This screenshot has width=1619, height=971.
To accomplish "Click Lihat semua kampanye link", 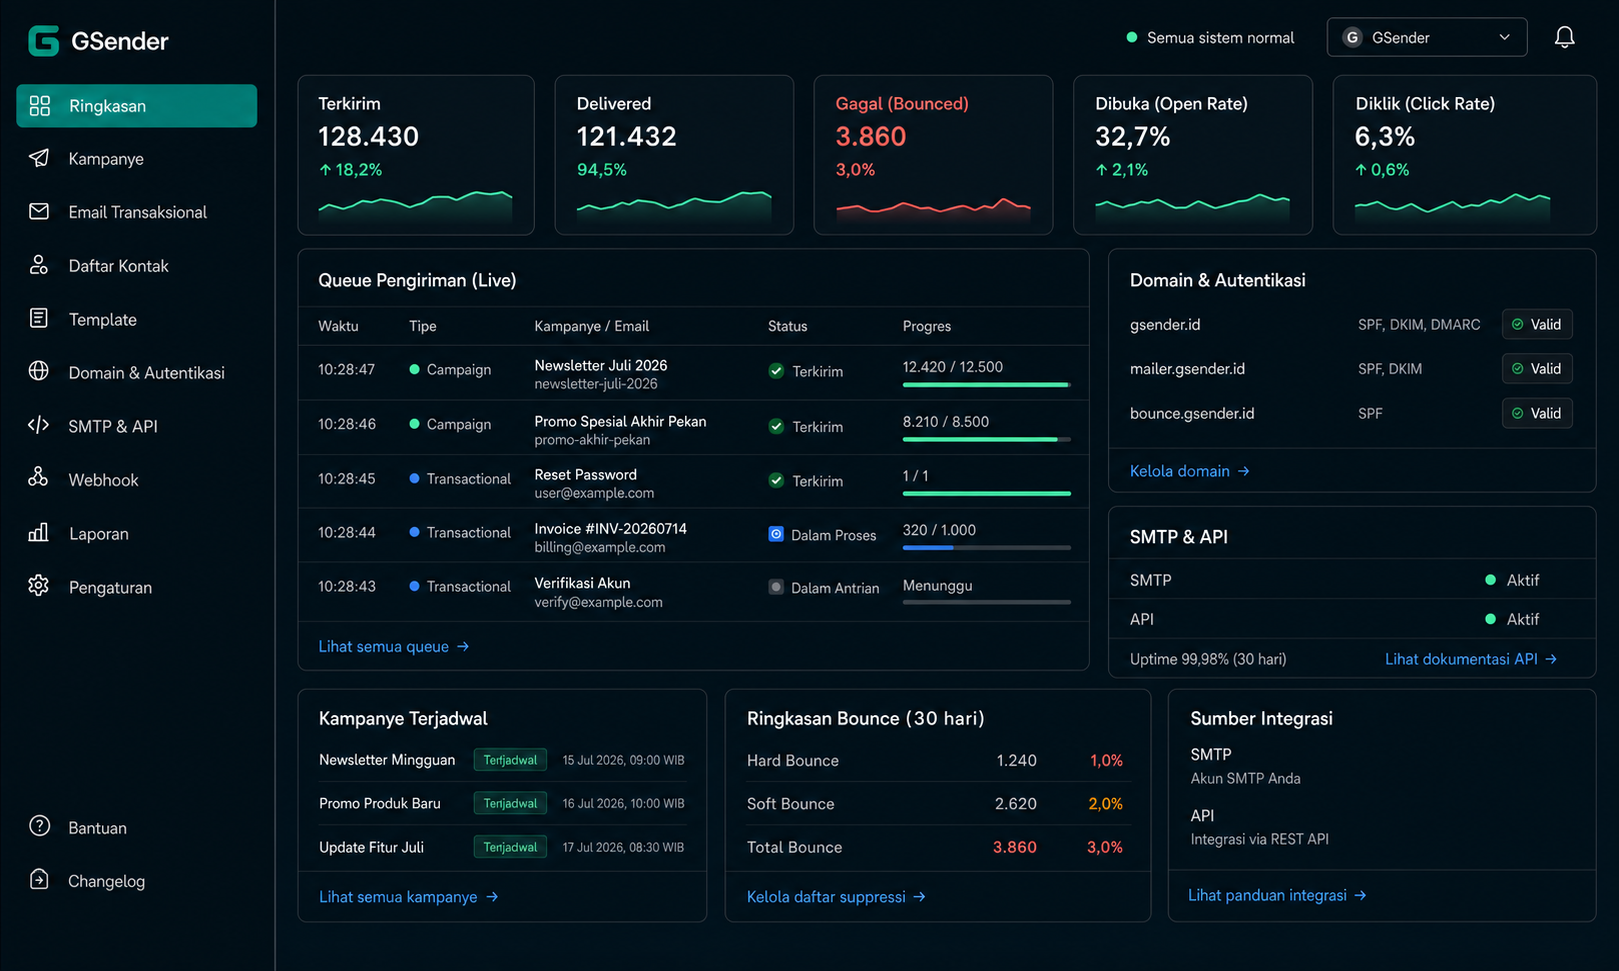I will (x=408, y=896).
